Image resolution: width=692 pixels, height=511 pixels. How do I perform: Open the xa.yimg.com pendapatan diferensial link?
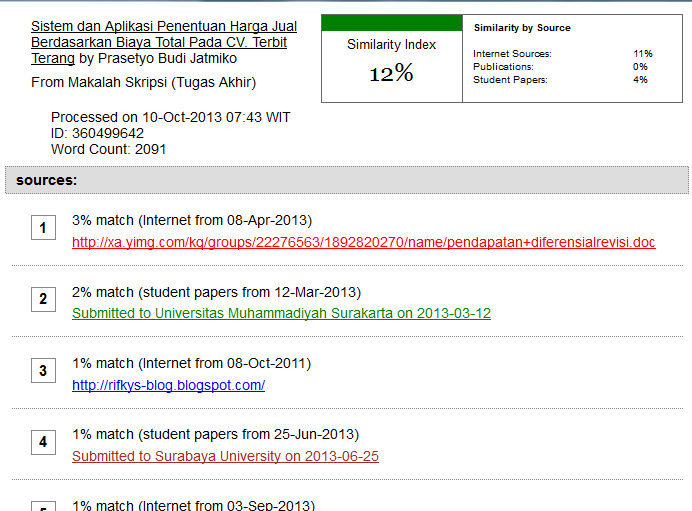click(363, 242)
